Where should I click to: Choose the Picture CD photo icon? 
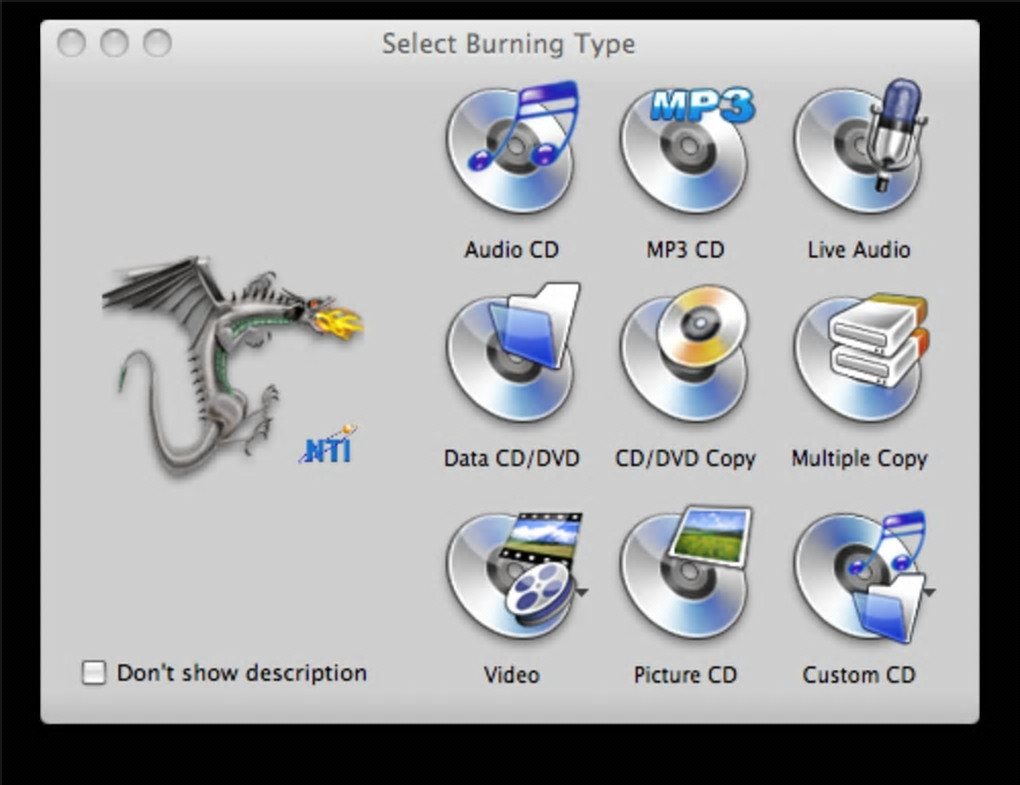pos(686,574)
